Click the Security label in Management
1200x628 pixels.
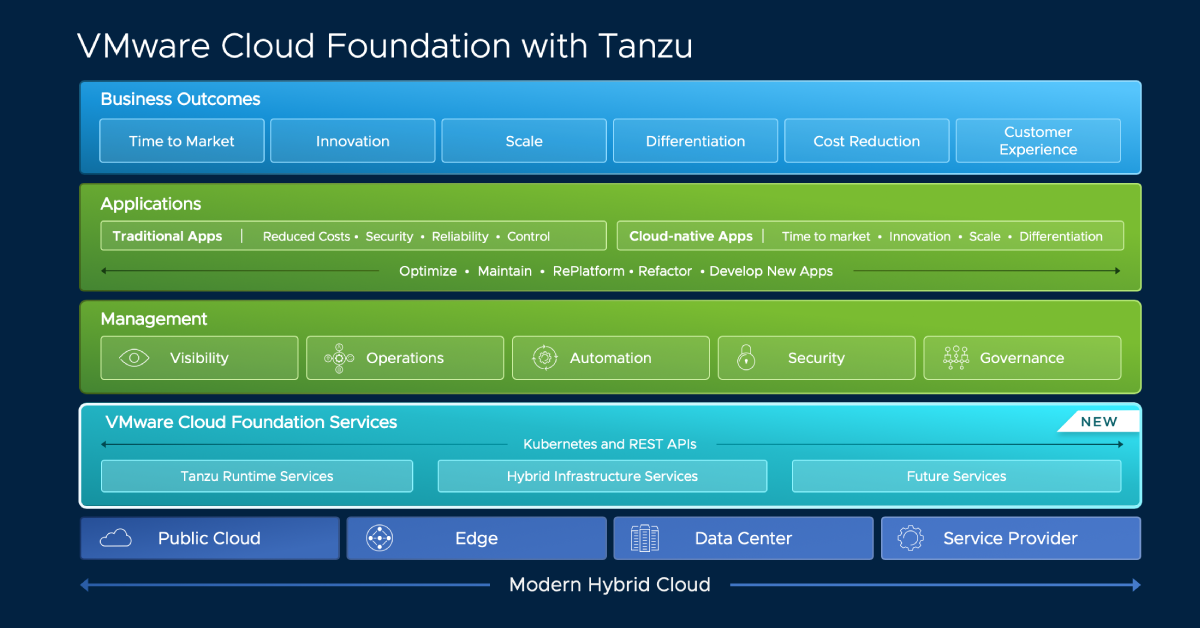click(816, 358)
